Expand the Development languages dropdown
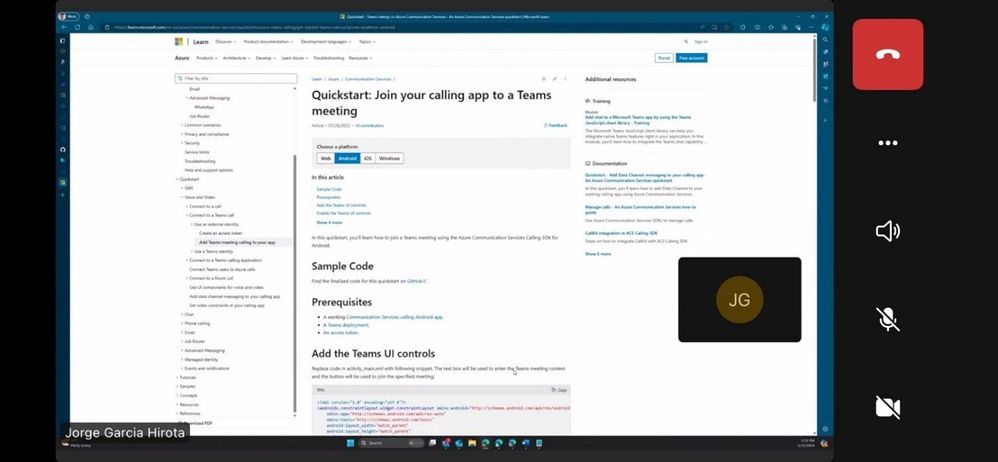The image size is (998, 462). [327, 41]
